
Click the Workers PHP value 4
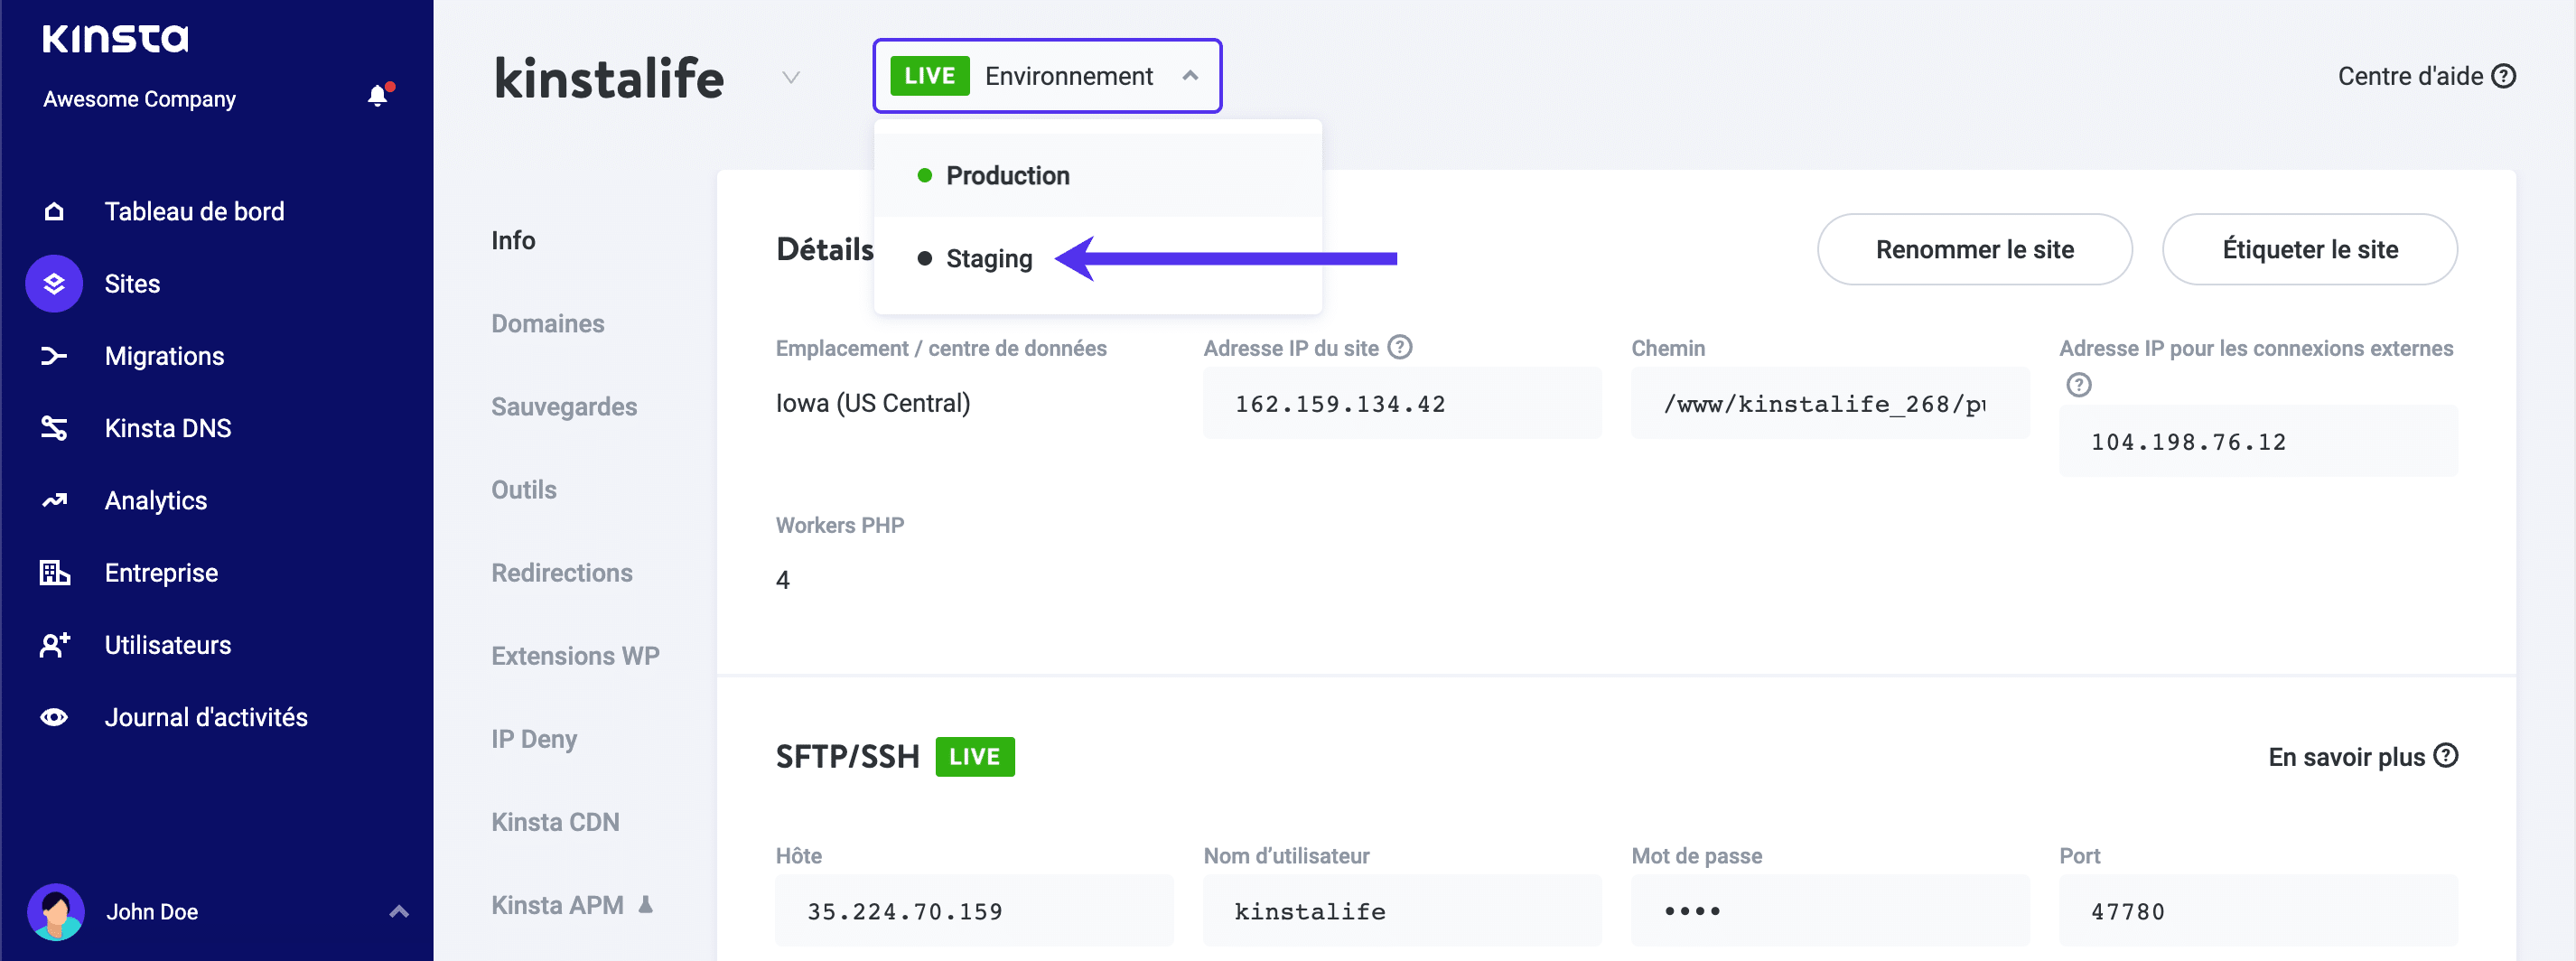[x=783, y=580]
